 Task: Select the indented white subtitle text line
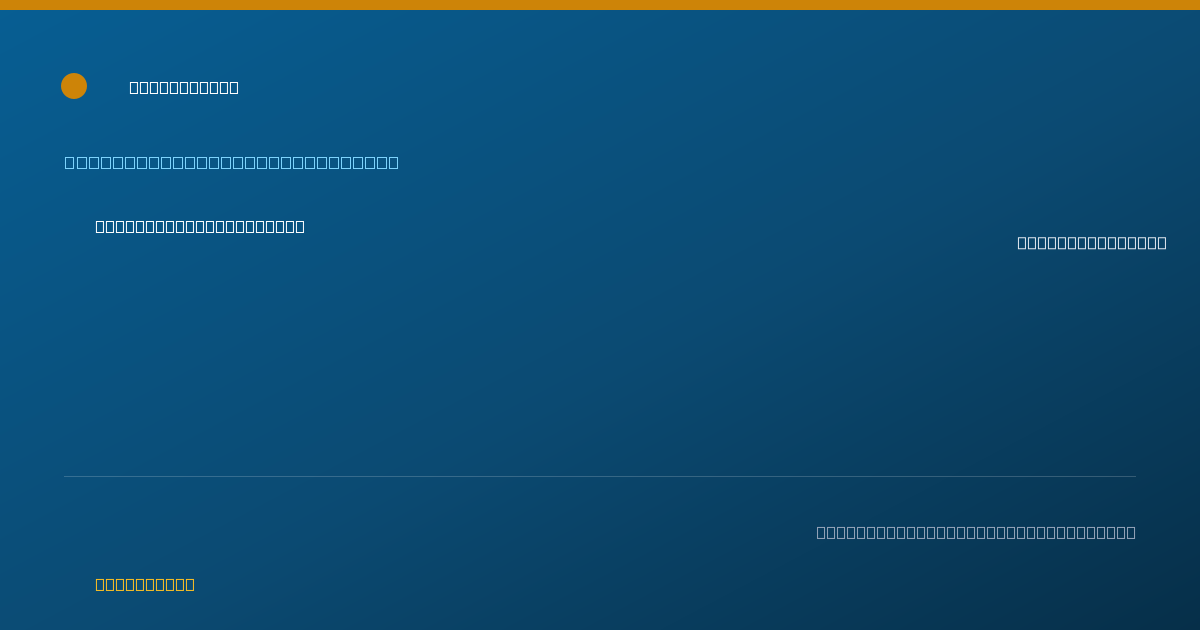[200, 226]
